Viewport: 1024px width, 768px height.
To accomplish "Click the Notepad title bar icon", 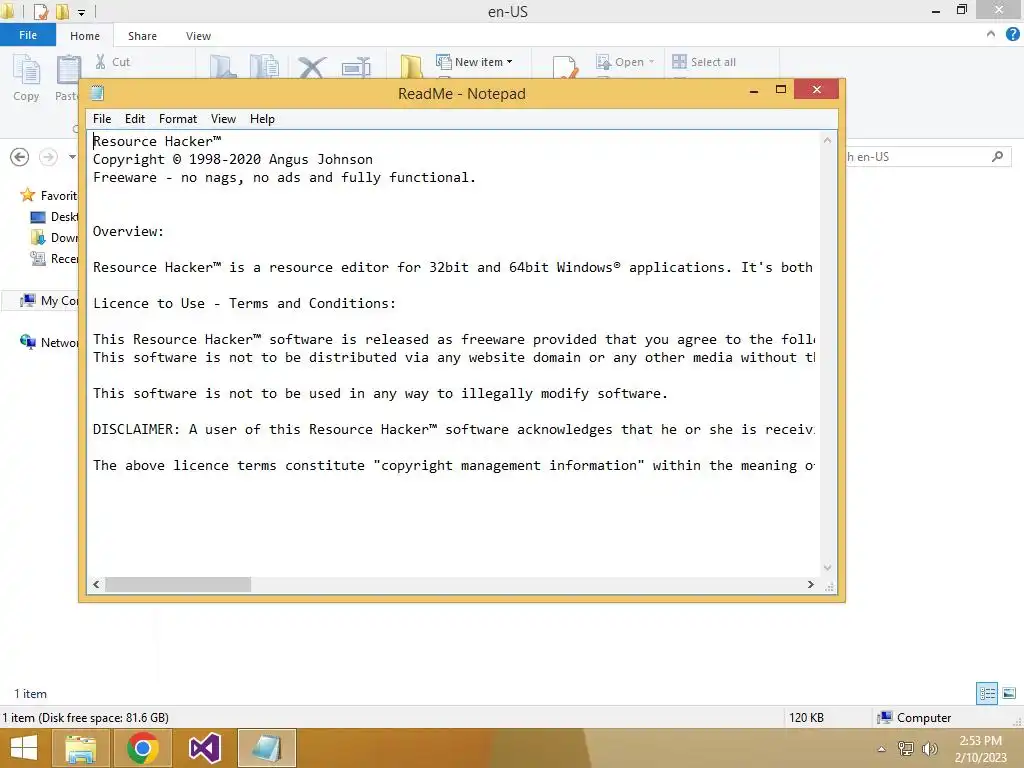I will (x=97, y=93).
